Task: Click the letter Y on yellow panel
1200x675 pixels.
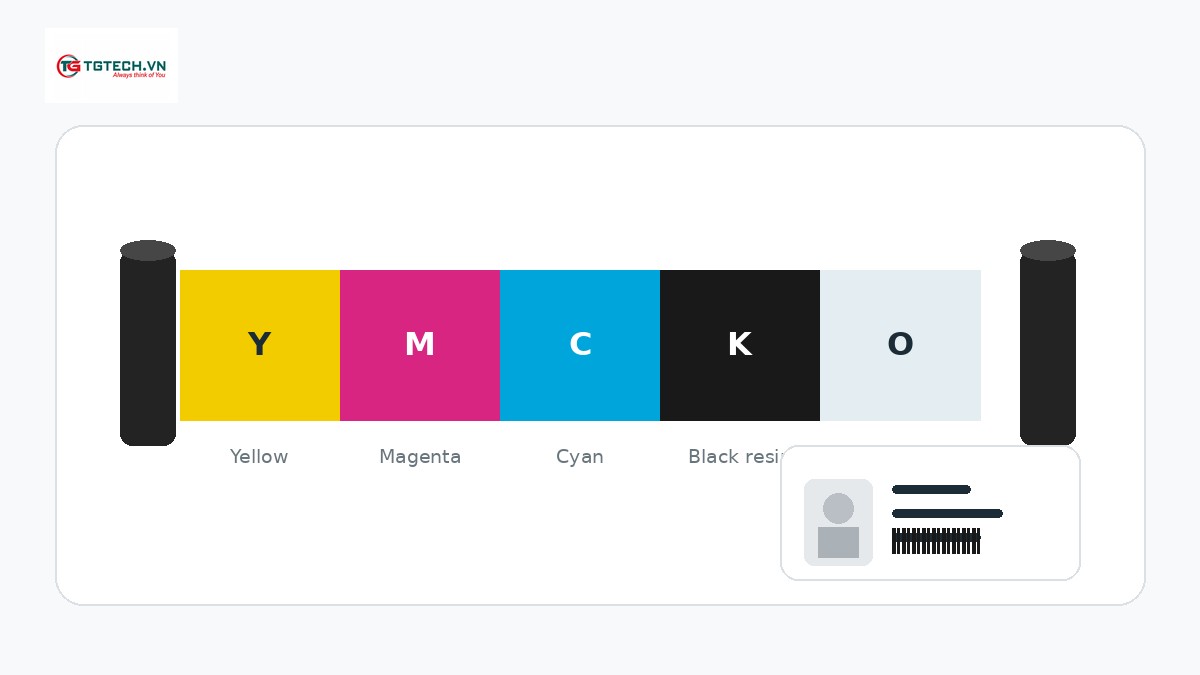Action: [x=259, y=345]
